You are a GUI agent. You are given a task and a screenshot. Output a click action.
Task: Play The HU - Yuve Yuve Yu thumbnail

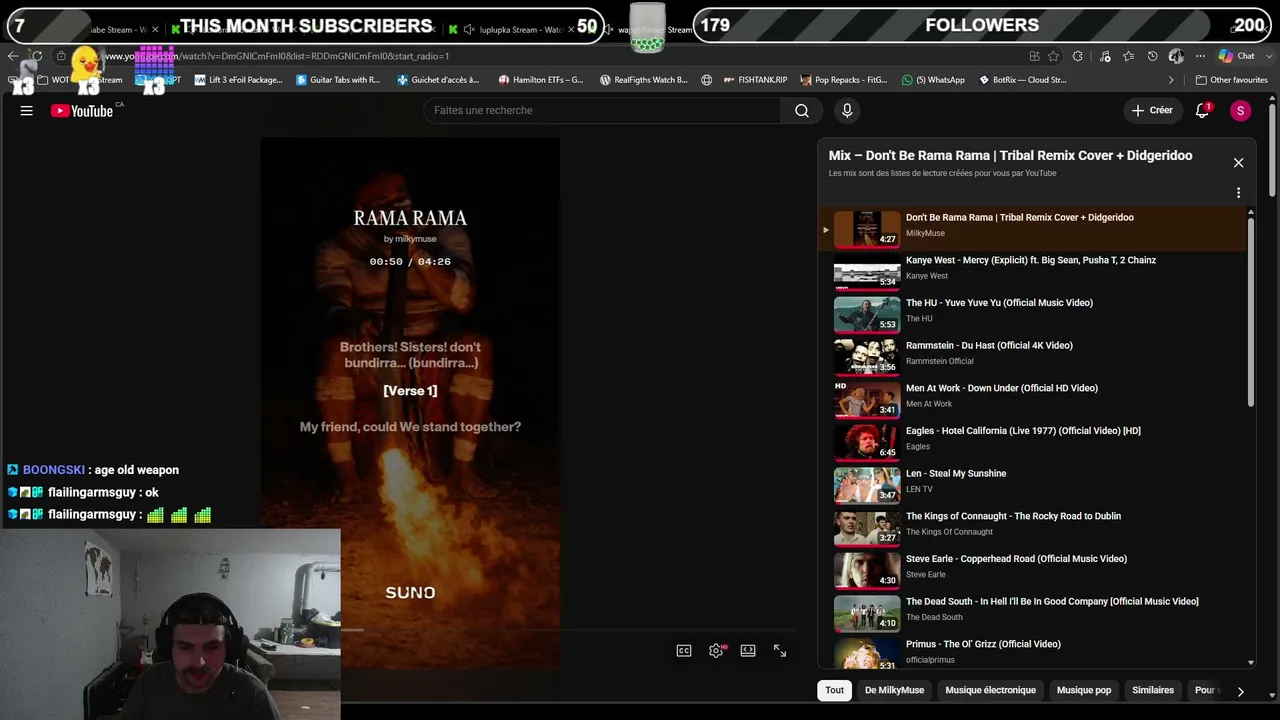point(867,315)
